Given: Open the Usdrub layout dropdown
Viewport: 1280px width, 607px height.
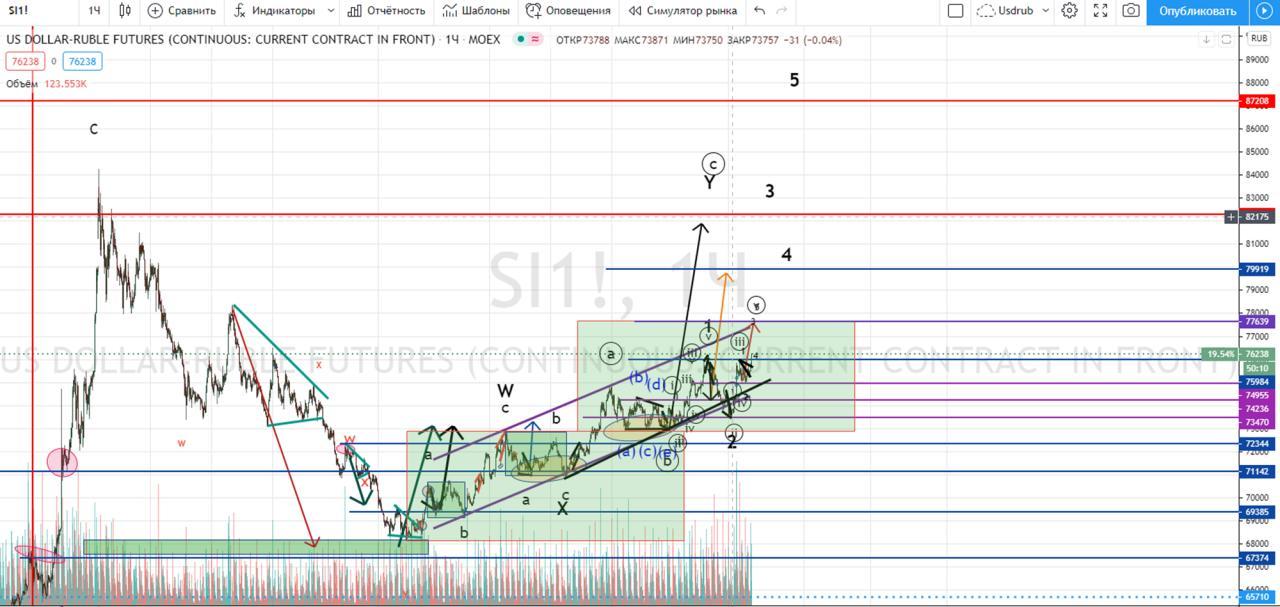Looking at the screenshot, I should (1013, 11).
